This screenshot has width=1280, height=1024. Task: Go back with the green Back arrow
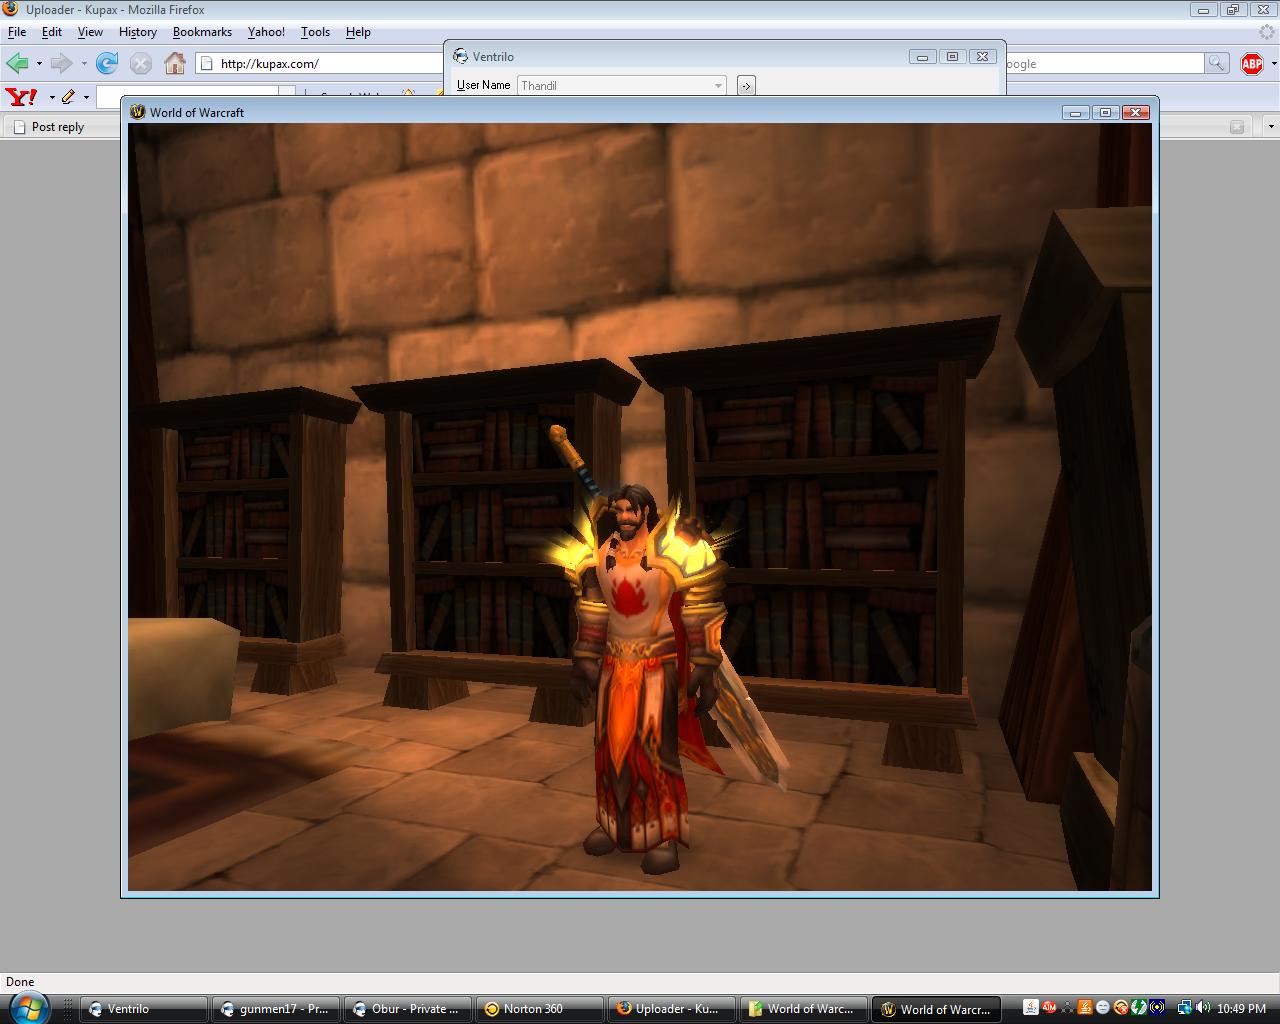[17, 64]
